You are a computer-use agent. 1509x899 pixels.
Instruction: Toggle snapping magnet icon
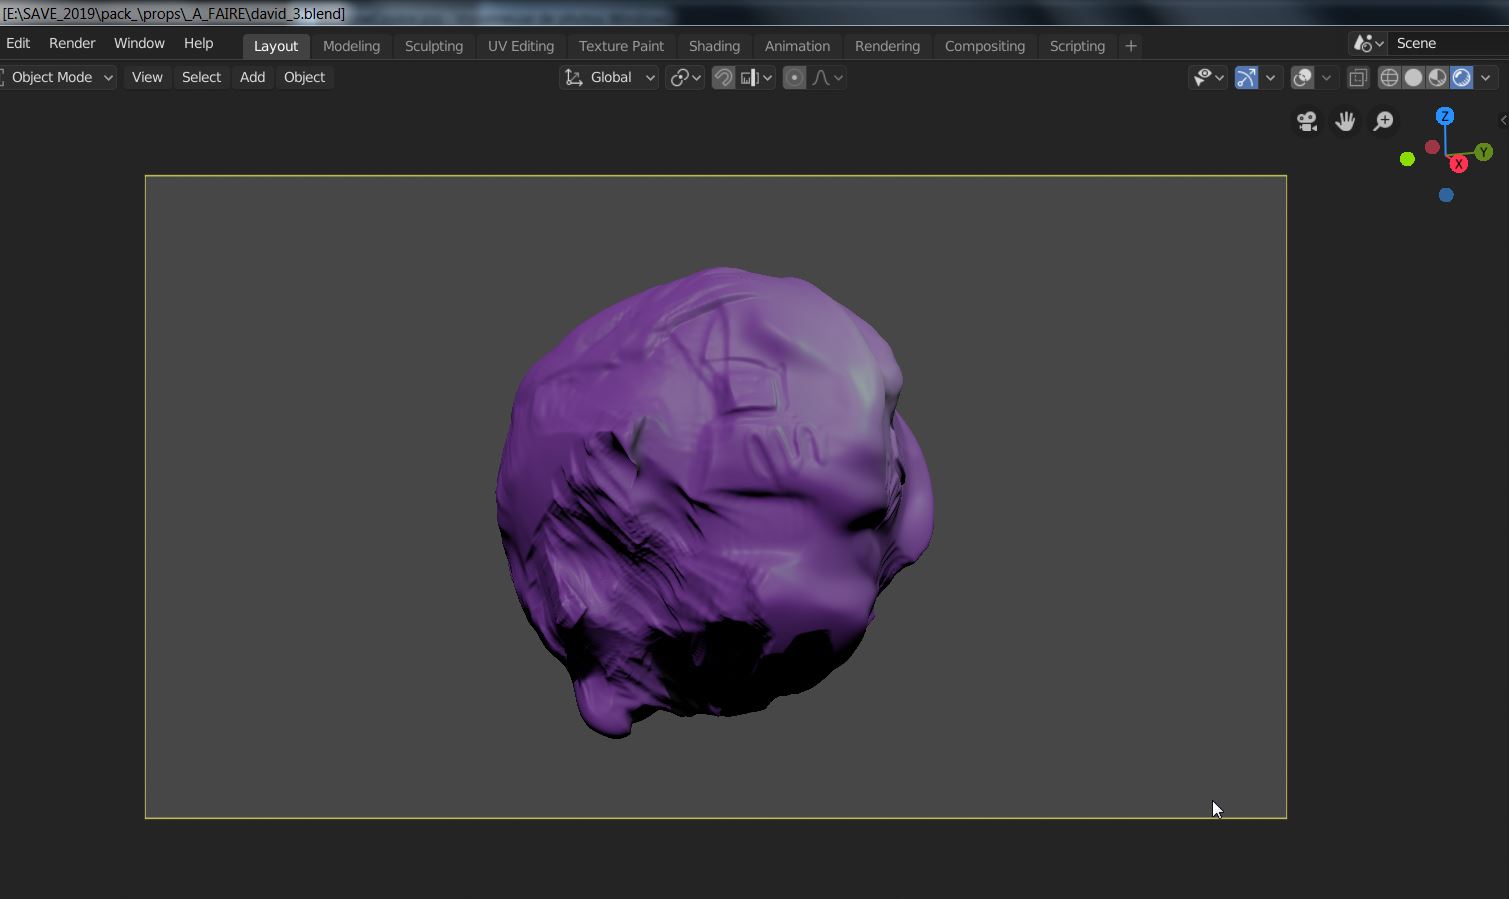[723, 78]
